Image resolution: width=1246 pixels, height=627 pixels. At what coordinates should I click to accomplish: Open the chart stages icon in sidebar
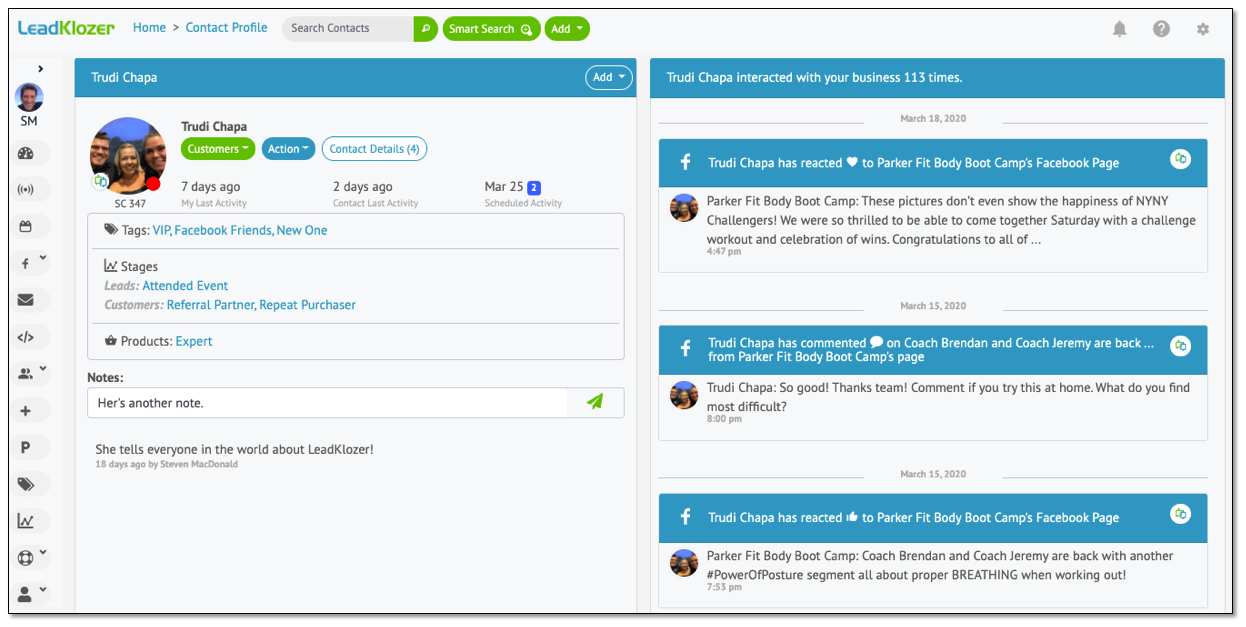[x=26, y=521]
